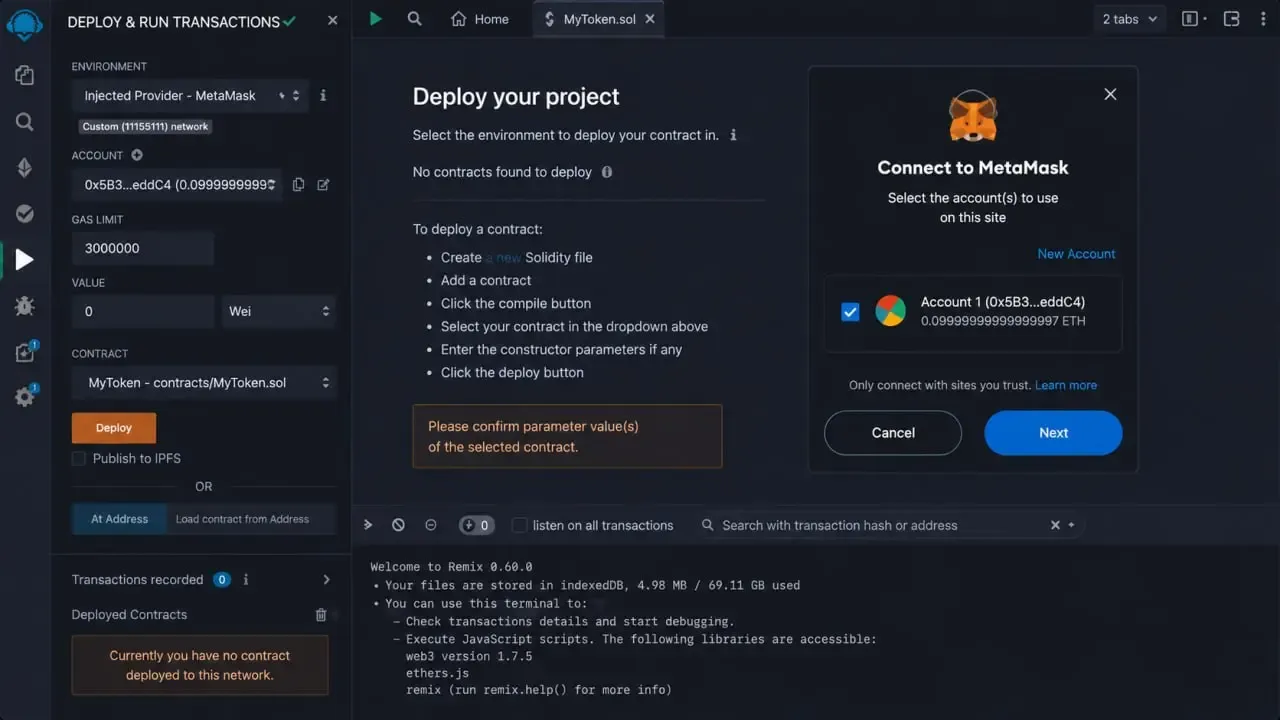The width and height of the screenshot is (1280, 720).
Task: Click the magnifier icon in the tab bar
Action: click(x=414, y=18)
